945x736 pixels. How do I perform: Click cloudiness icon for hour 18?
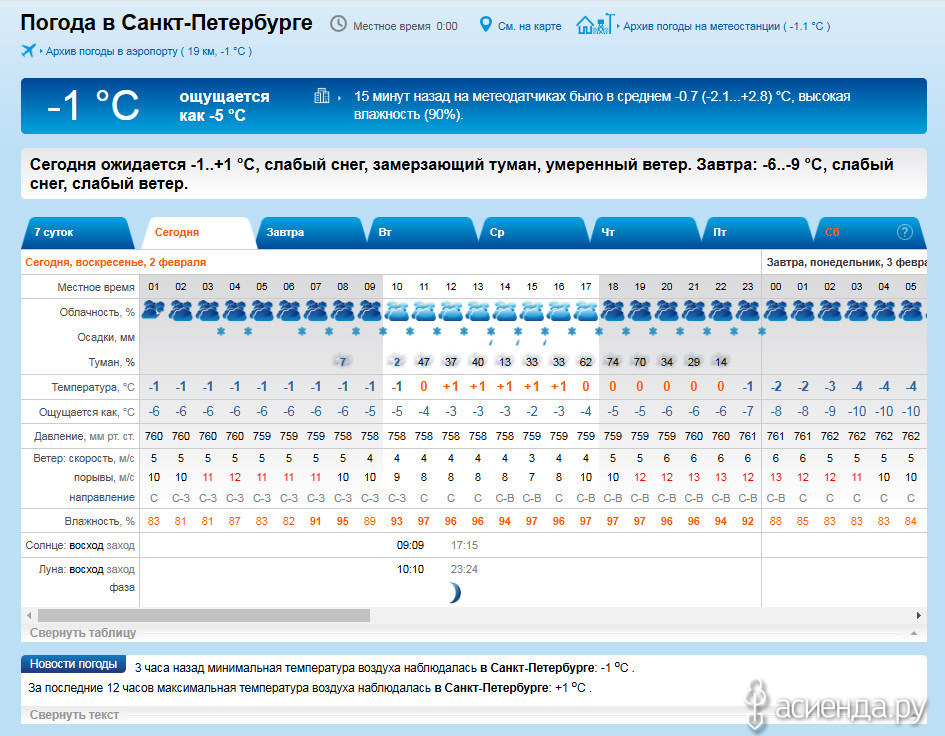coord(612,310)
